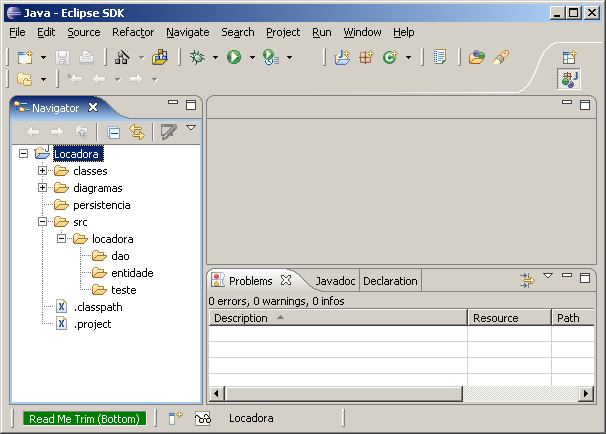Click Collapse All icon in Navigator
Image resolution: width=606 pixels, height=434 pixels.
click(x=114, y=131)
